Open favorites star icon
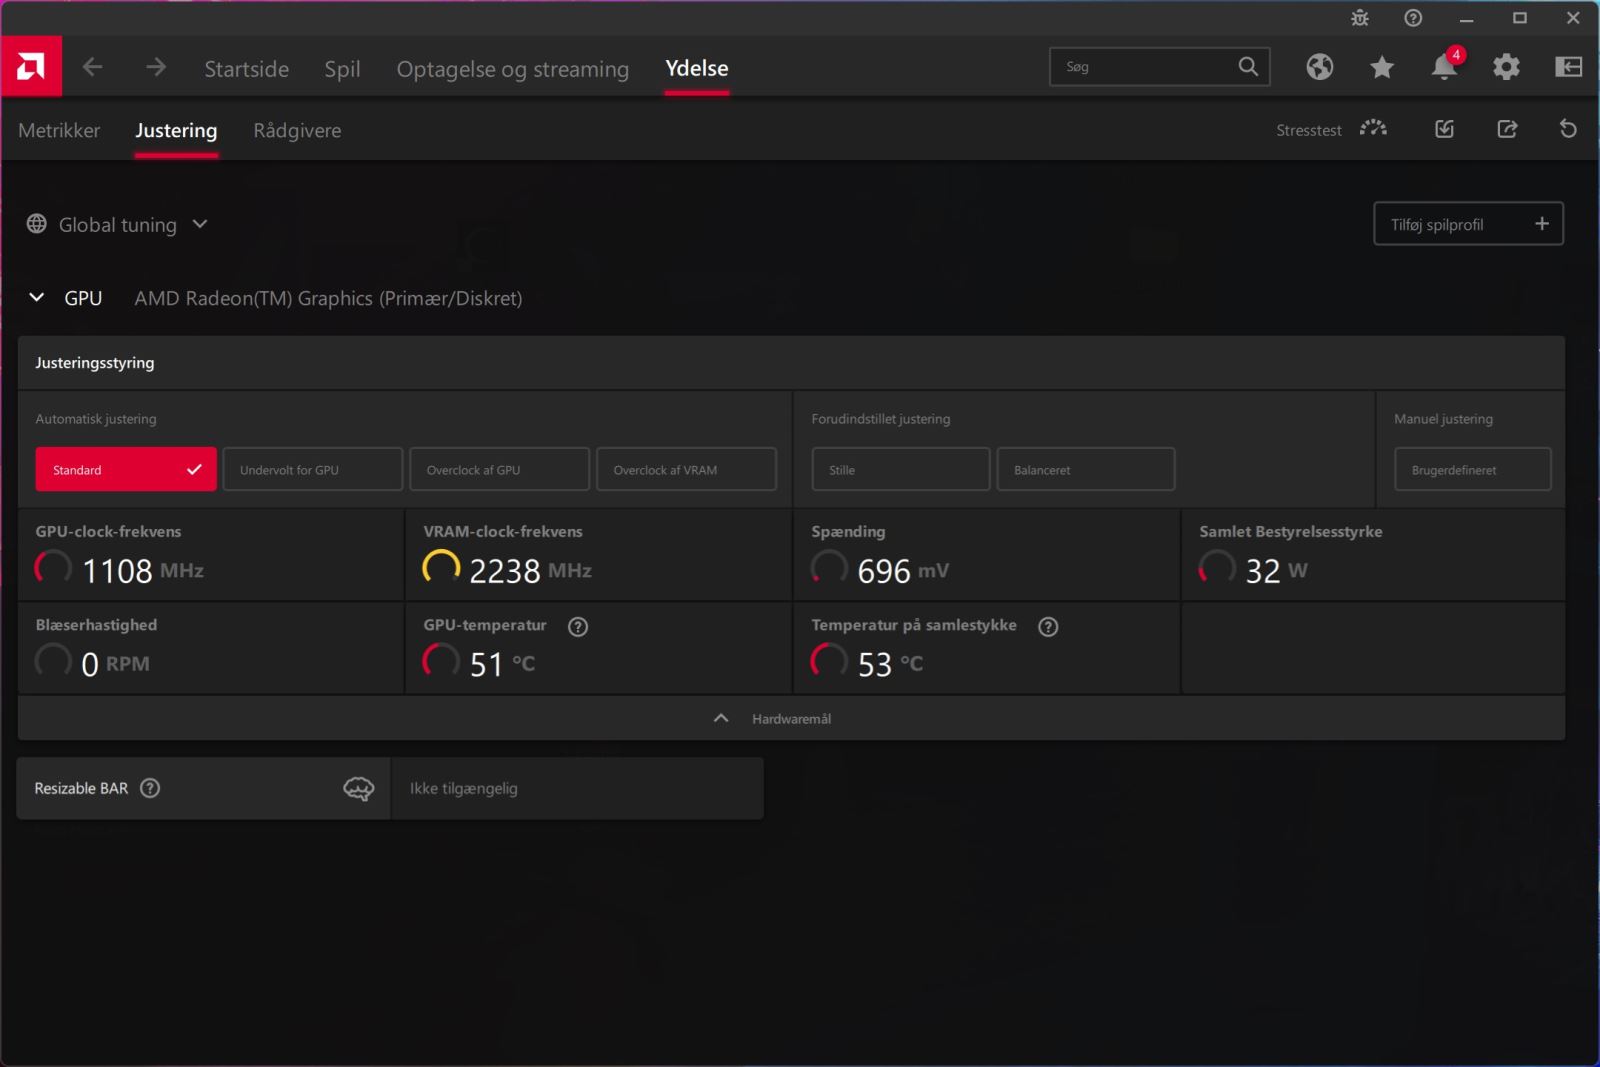Viewport: 1600px width, 1067px height. 1382,67
